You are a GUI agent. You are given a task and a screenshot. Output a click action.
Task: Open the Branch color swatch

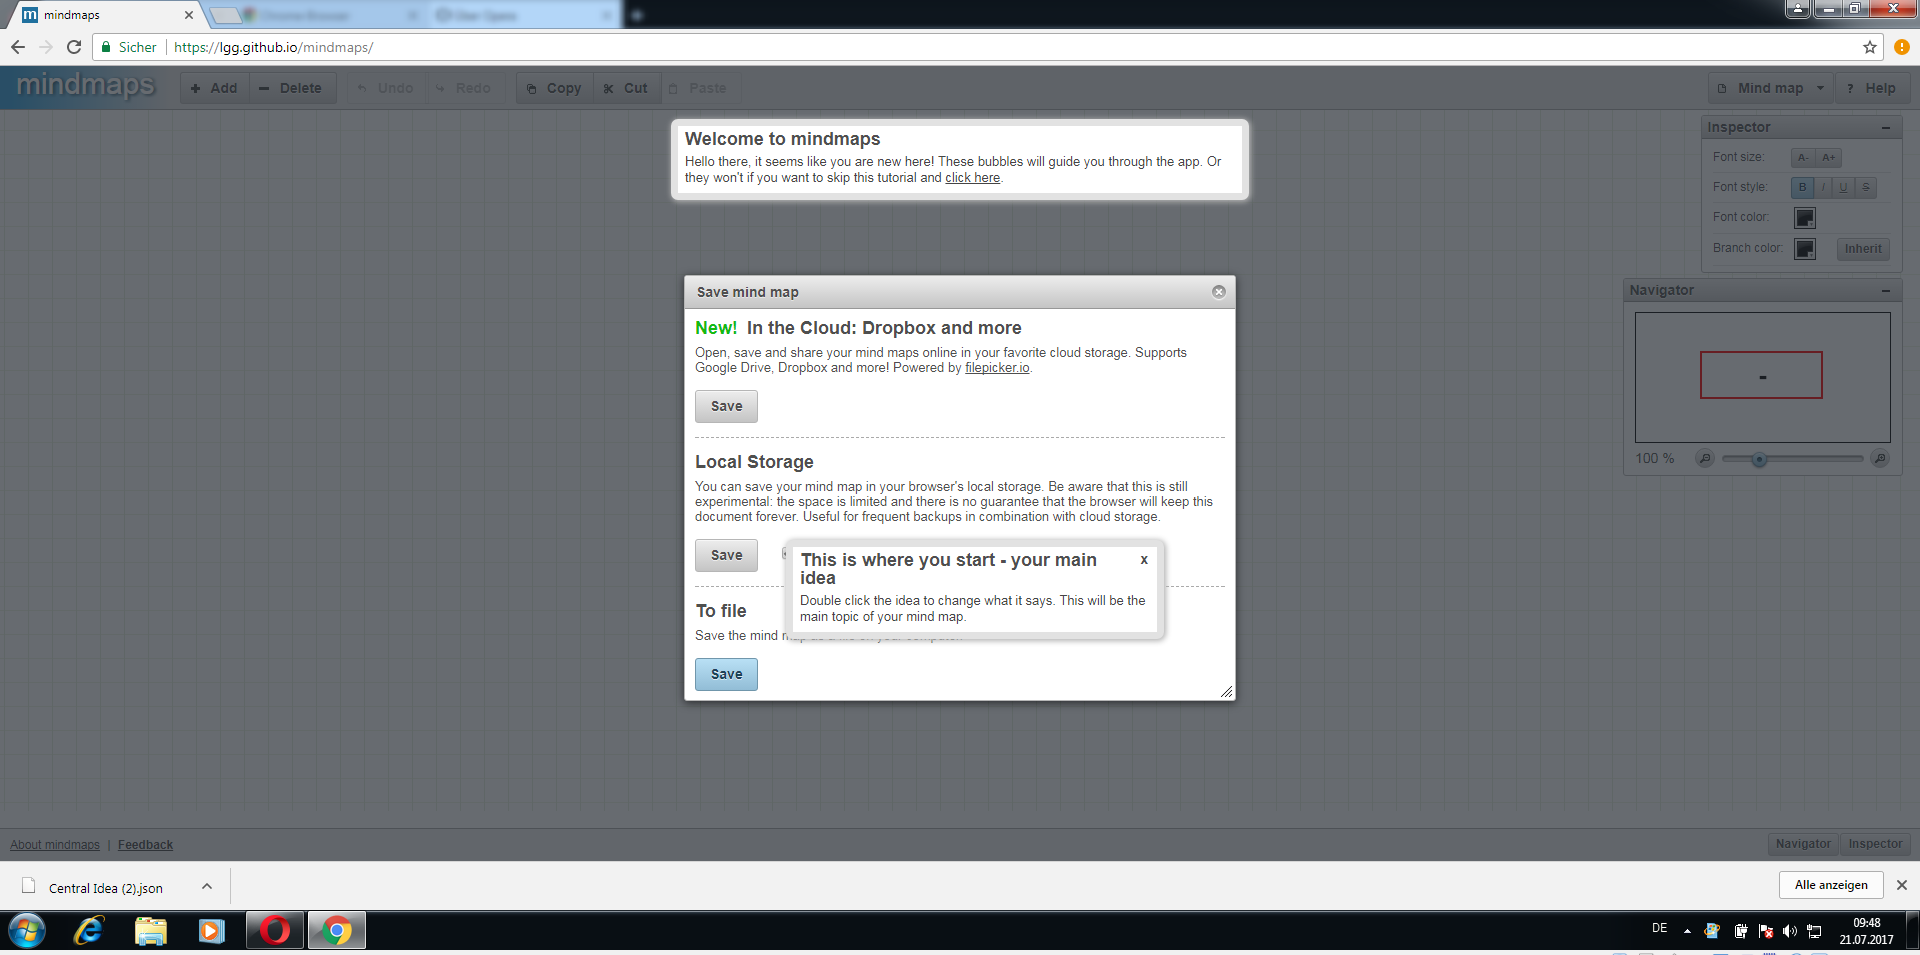click(x=1804, y=249)
